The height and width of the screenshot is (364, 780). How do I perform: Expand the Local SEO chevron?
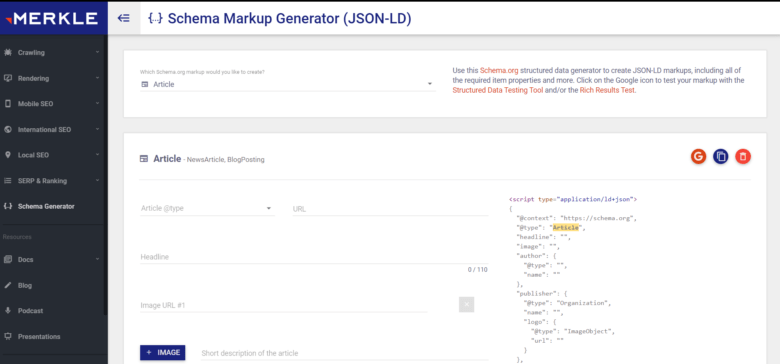click(x=98, y=155)
